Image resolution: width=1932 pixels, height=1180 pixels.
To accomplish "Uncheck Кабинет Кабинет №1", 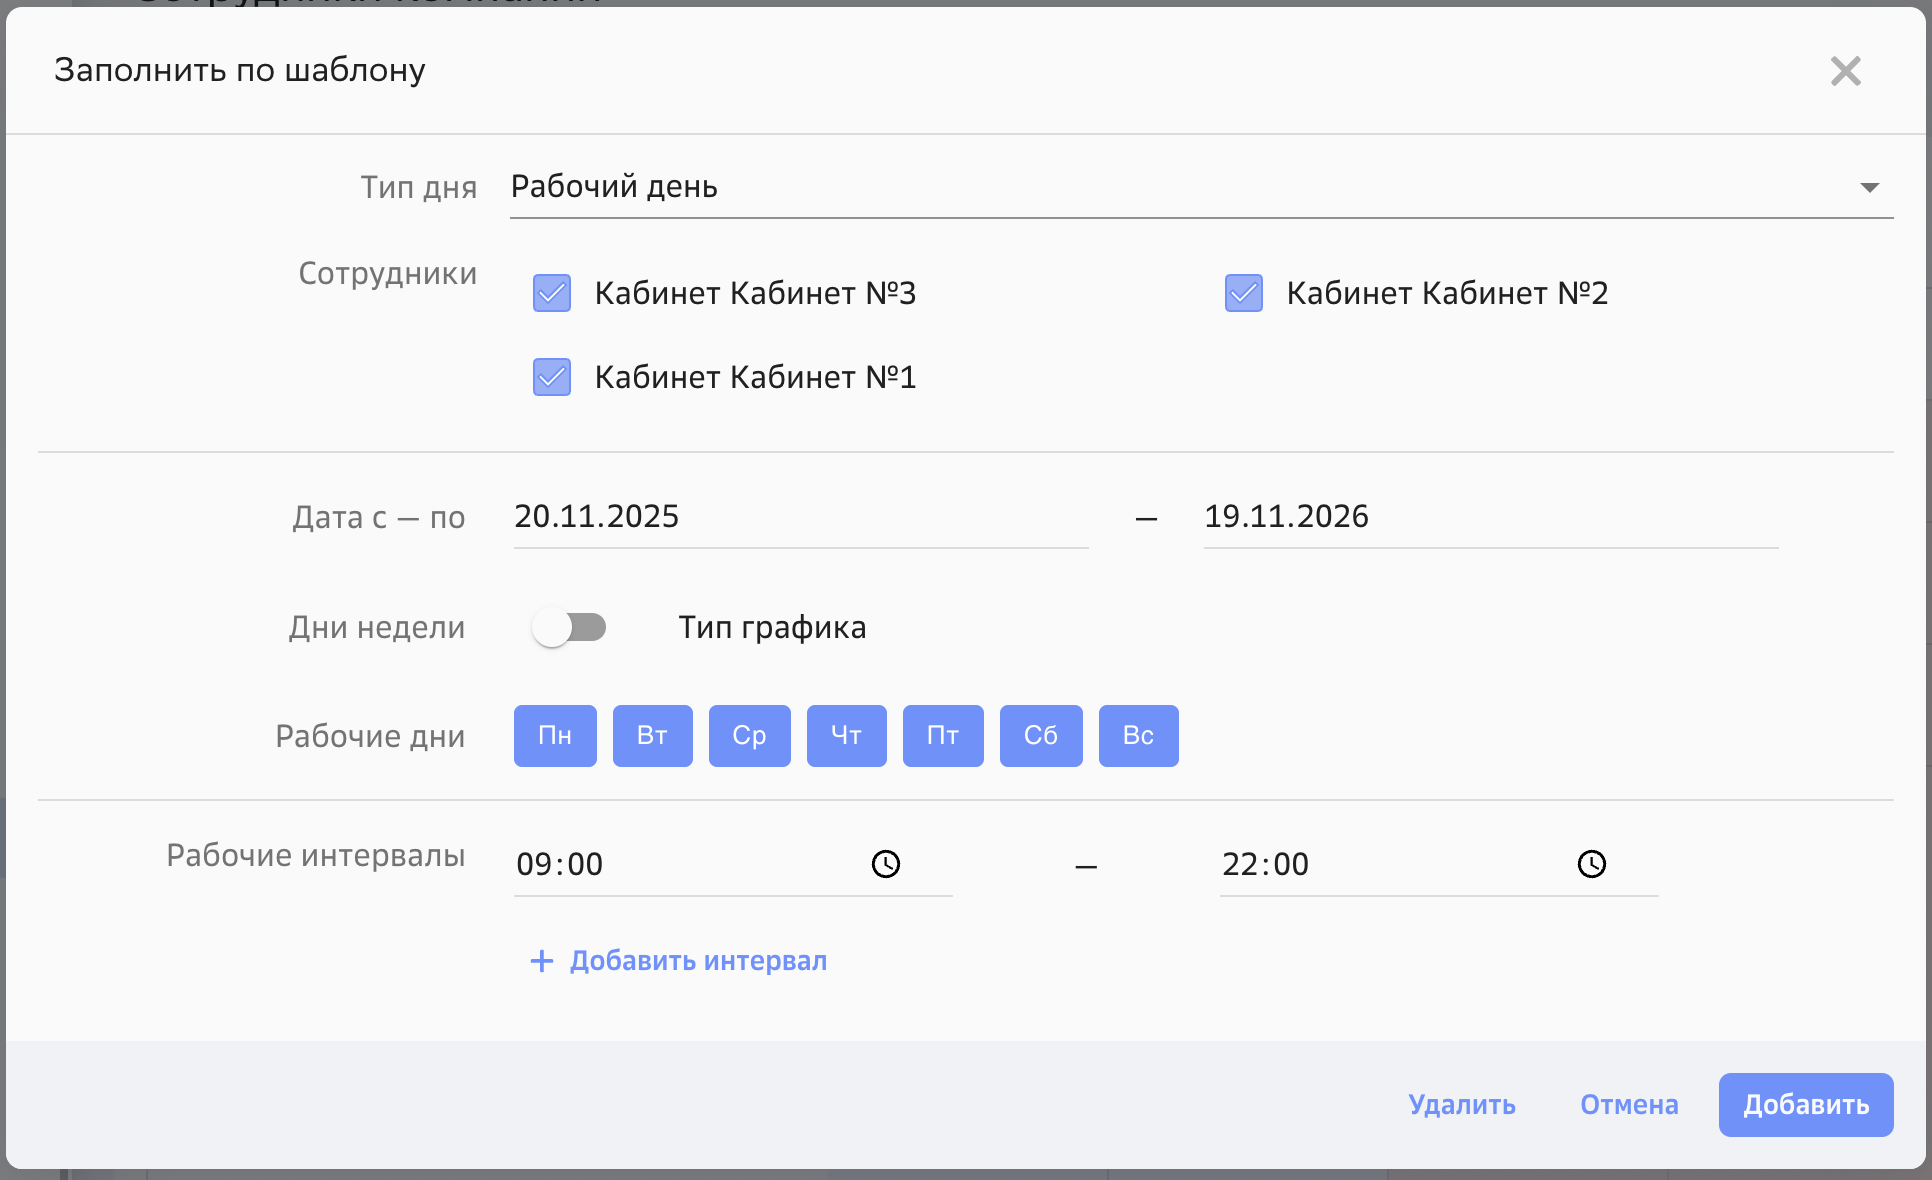I will [x=551, y=377].
